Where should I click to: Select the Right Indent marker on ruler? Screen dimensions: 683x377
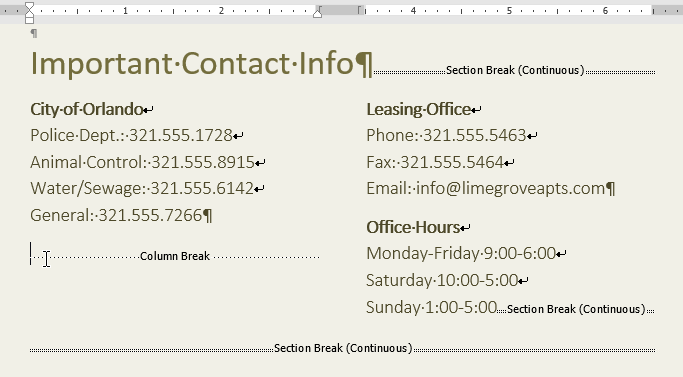[318, 13]
